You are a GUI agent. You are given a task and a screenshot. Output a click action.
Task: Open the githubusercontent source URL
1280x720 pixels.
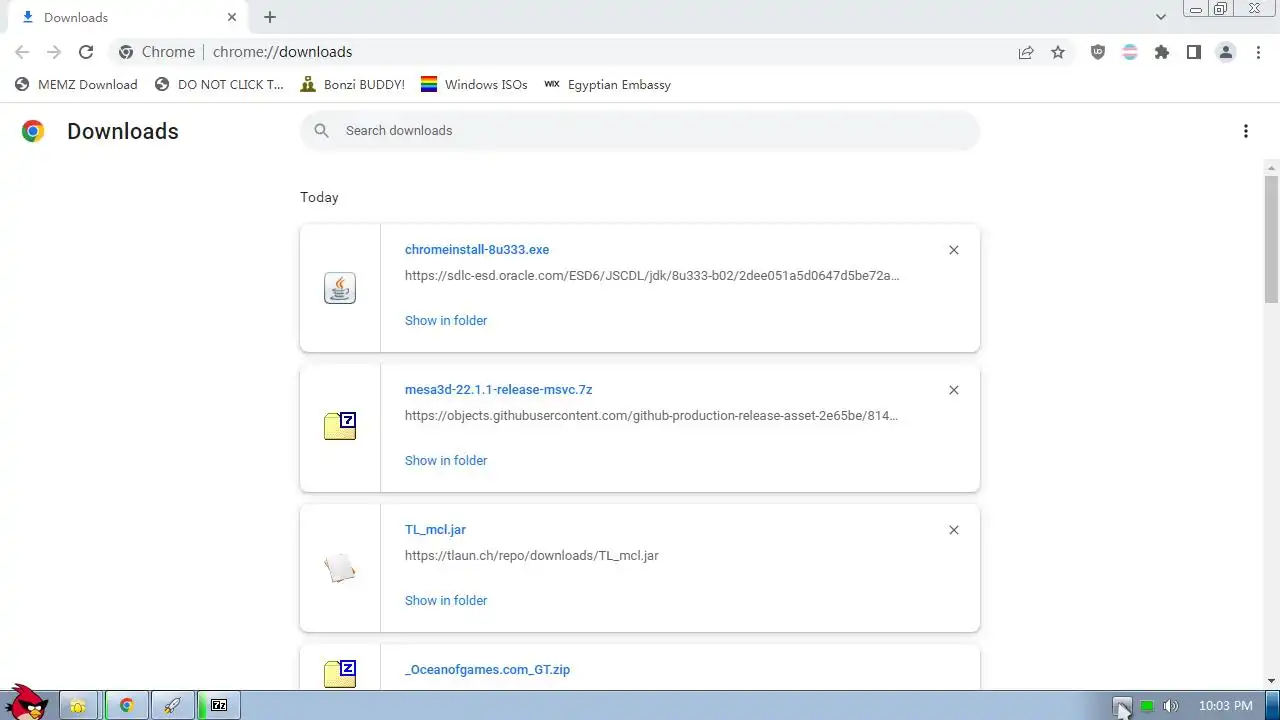tap(652, 416)
